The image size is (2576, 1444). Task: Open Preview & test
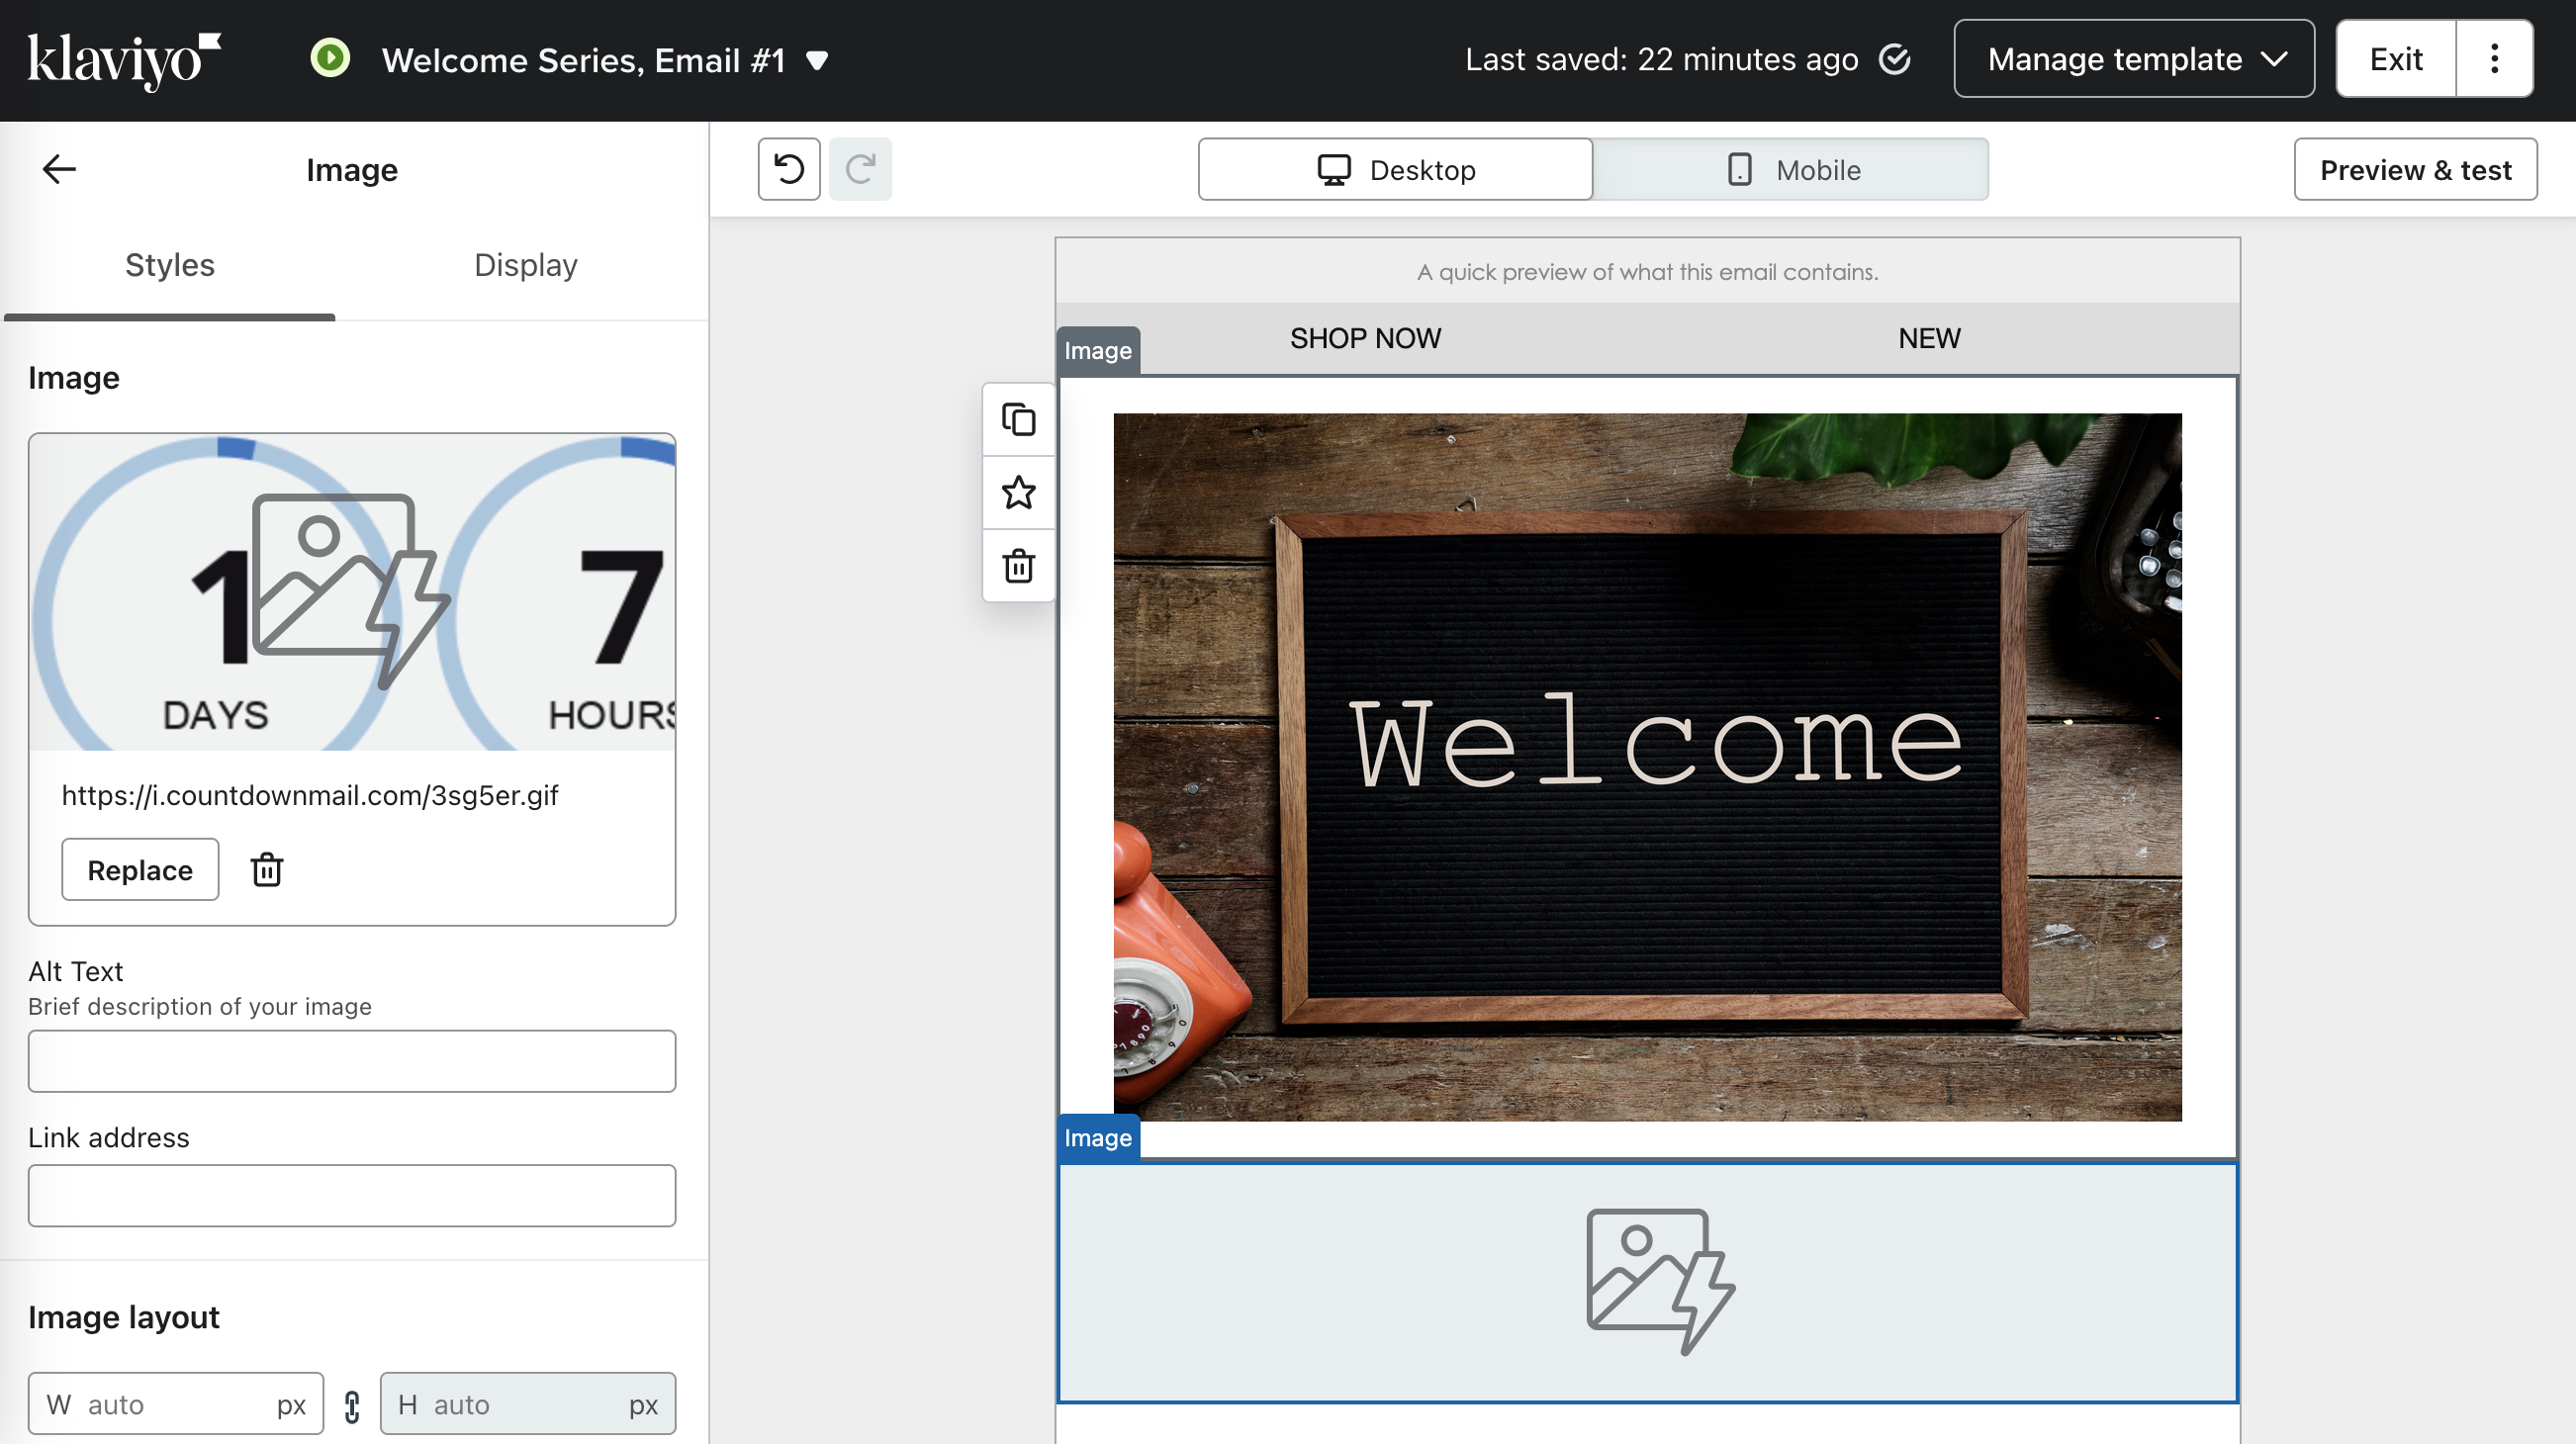(2415, 169)
